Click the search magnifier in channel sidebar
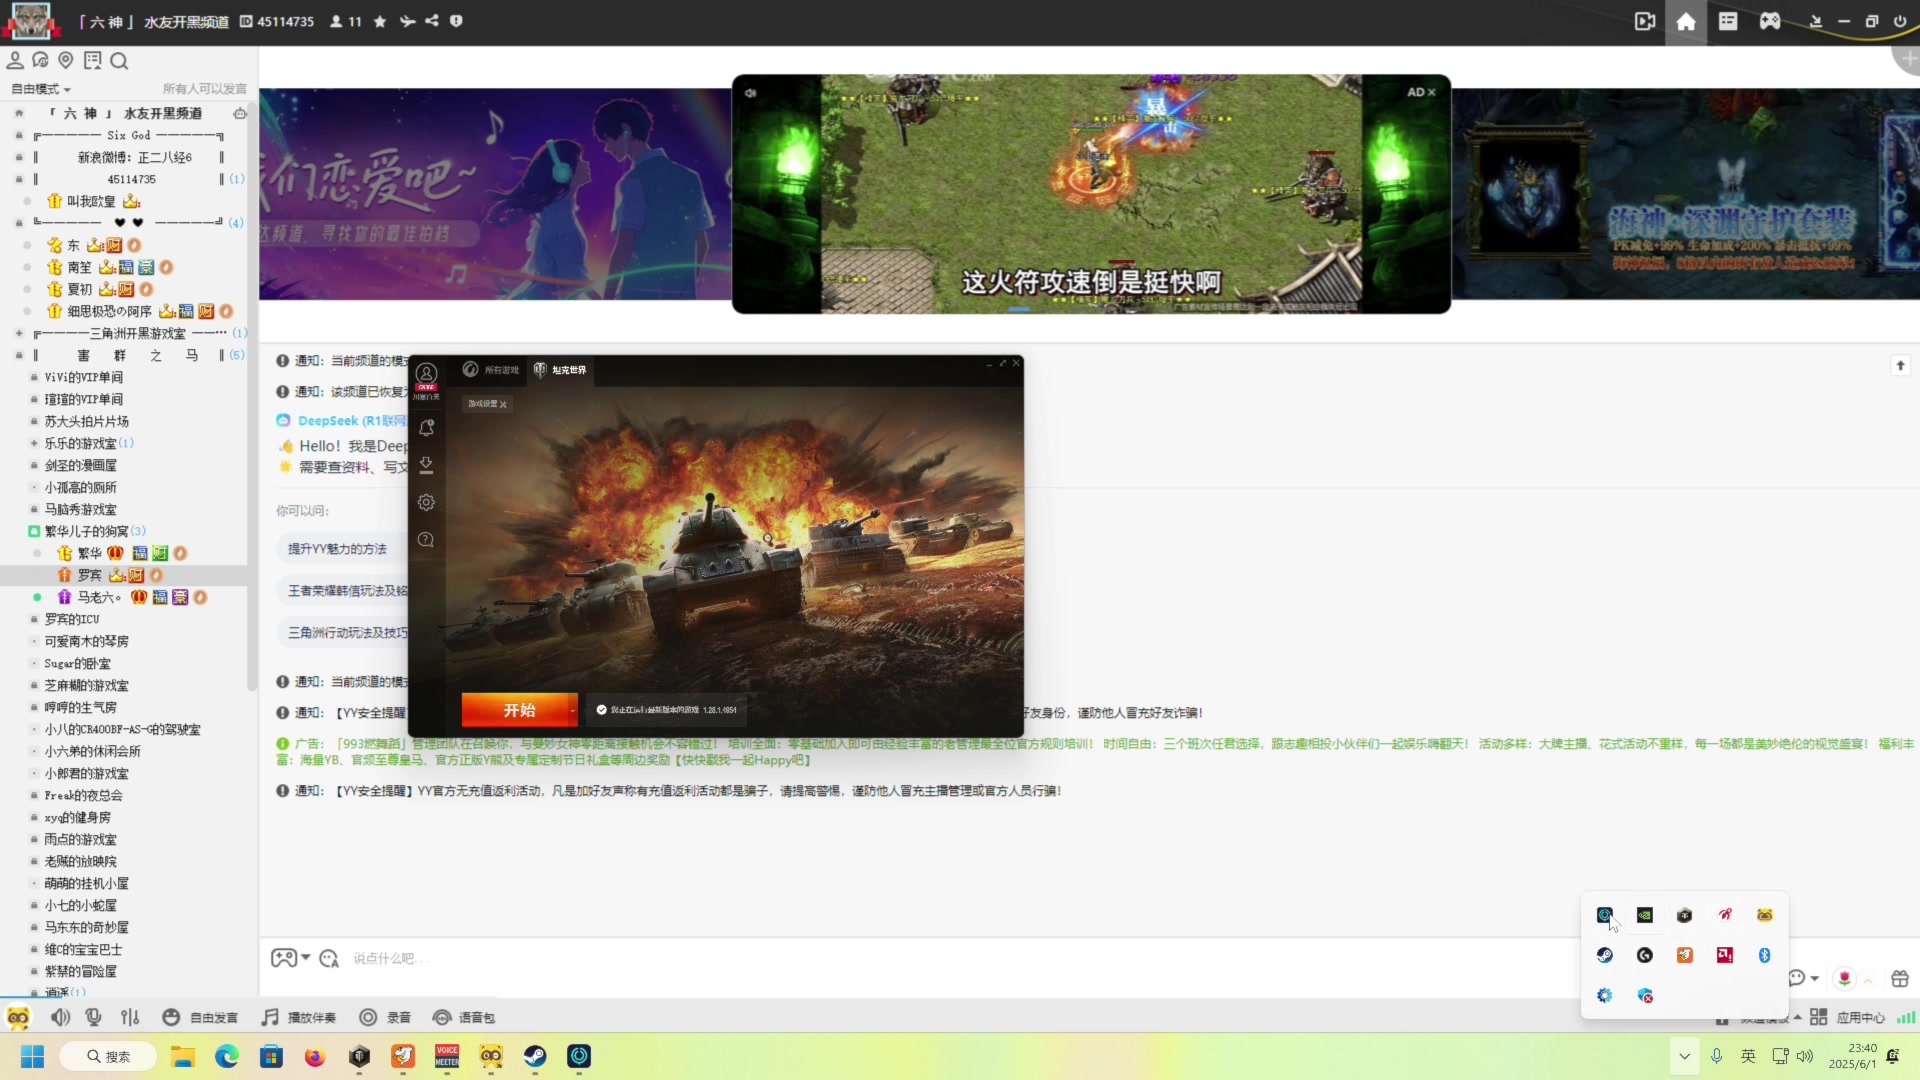The width and height of the screenshot is (1920, 1080). pos(119,61)
